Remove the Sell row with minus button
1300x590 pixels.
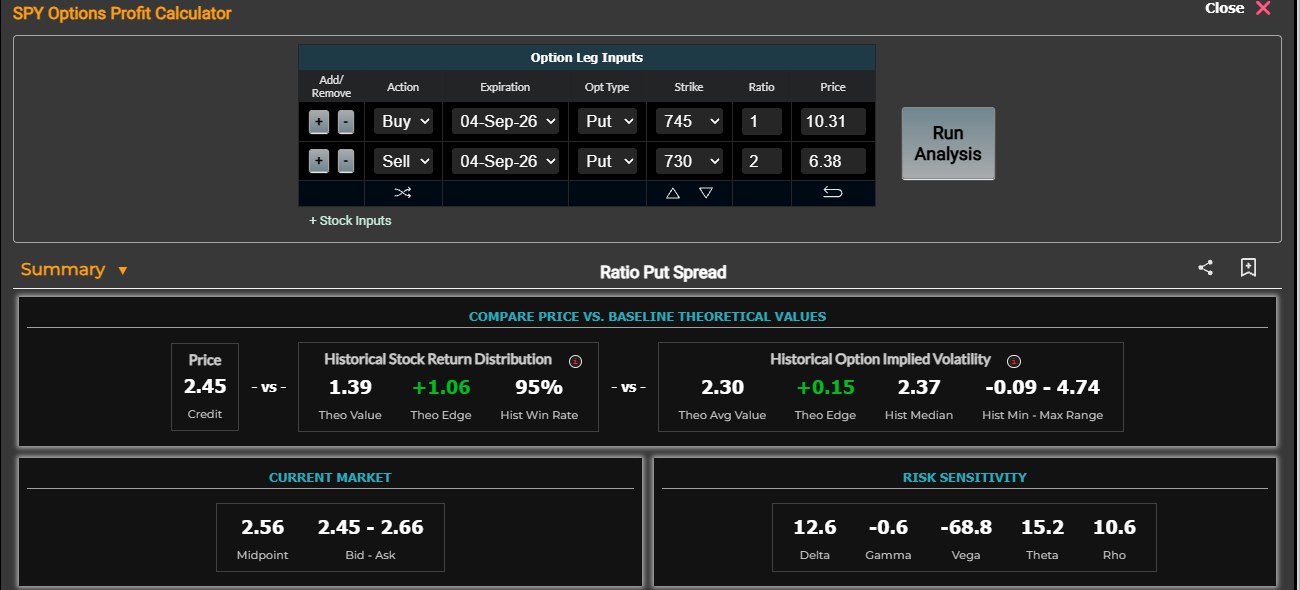click(345, 161)
